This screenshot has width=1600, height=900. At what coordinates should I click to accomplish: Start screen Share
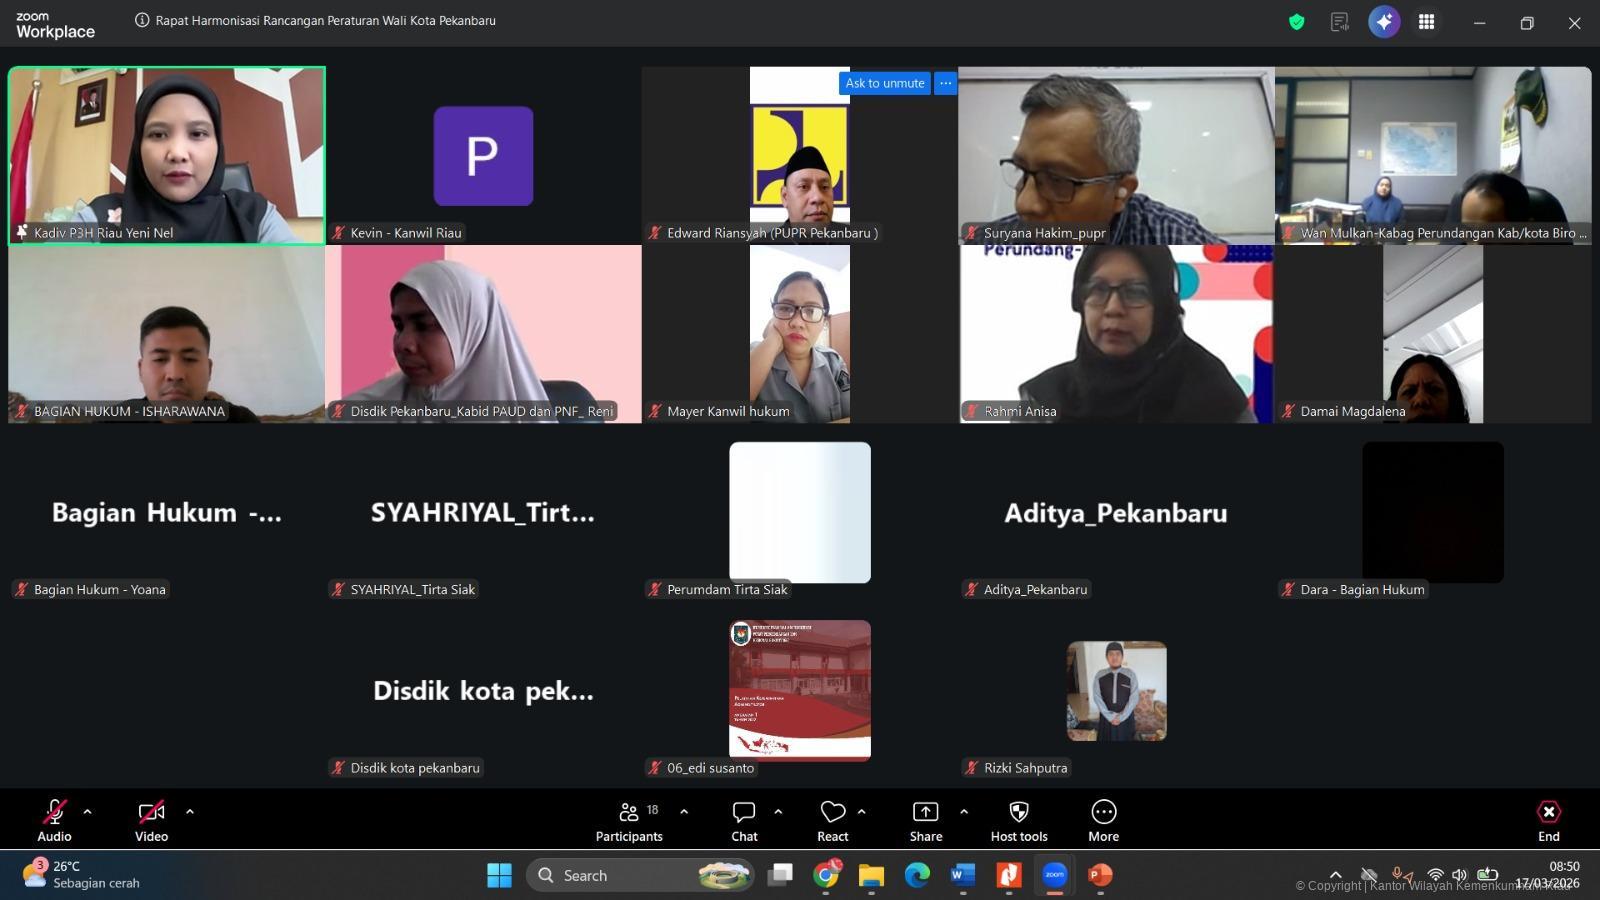pyautogui.click(x=925, y=821)
